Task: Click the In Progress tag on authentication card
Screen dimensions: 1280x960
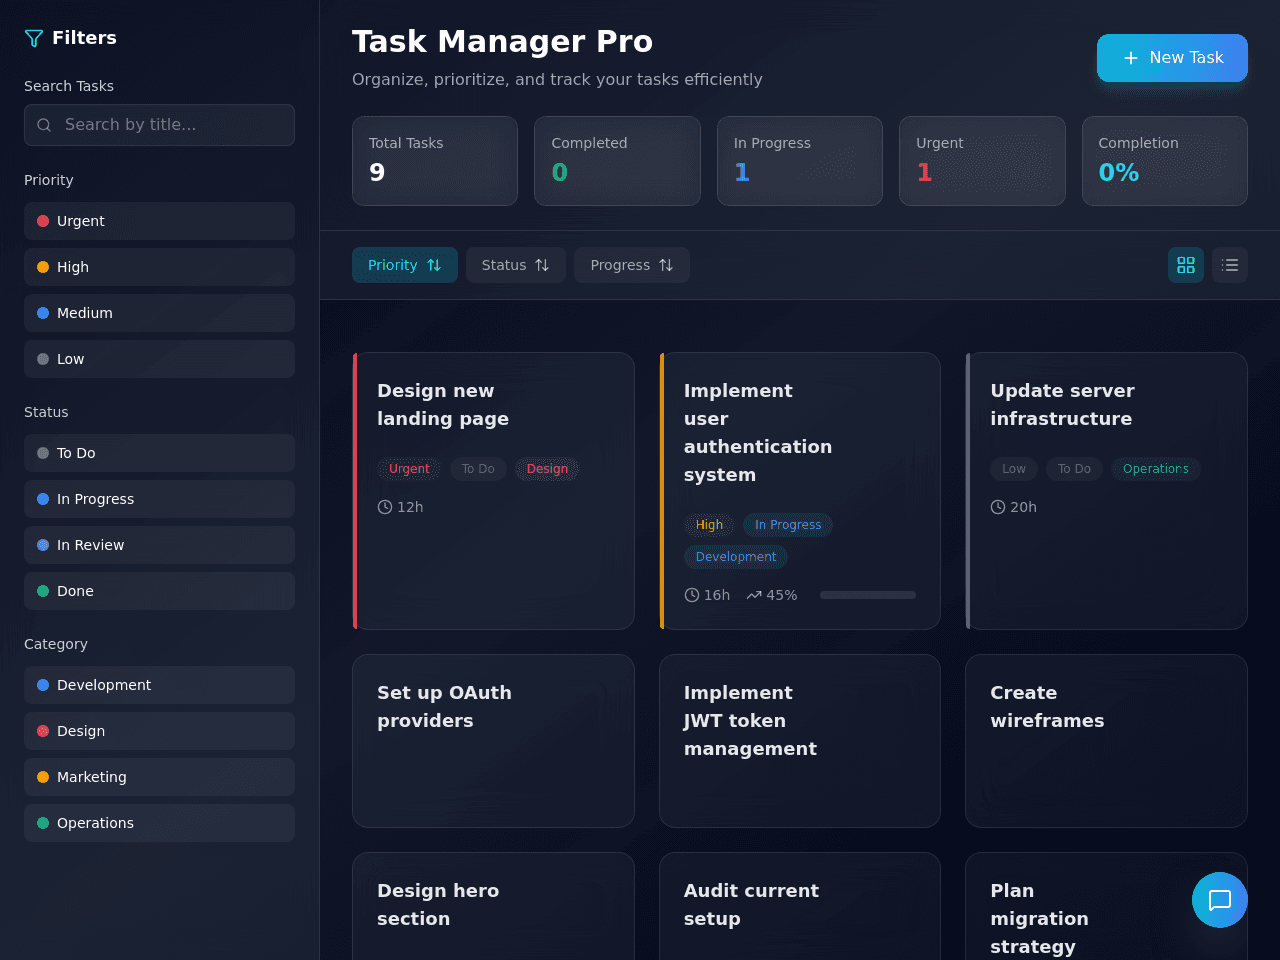Action: coord(788,525)
